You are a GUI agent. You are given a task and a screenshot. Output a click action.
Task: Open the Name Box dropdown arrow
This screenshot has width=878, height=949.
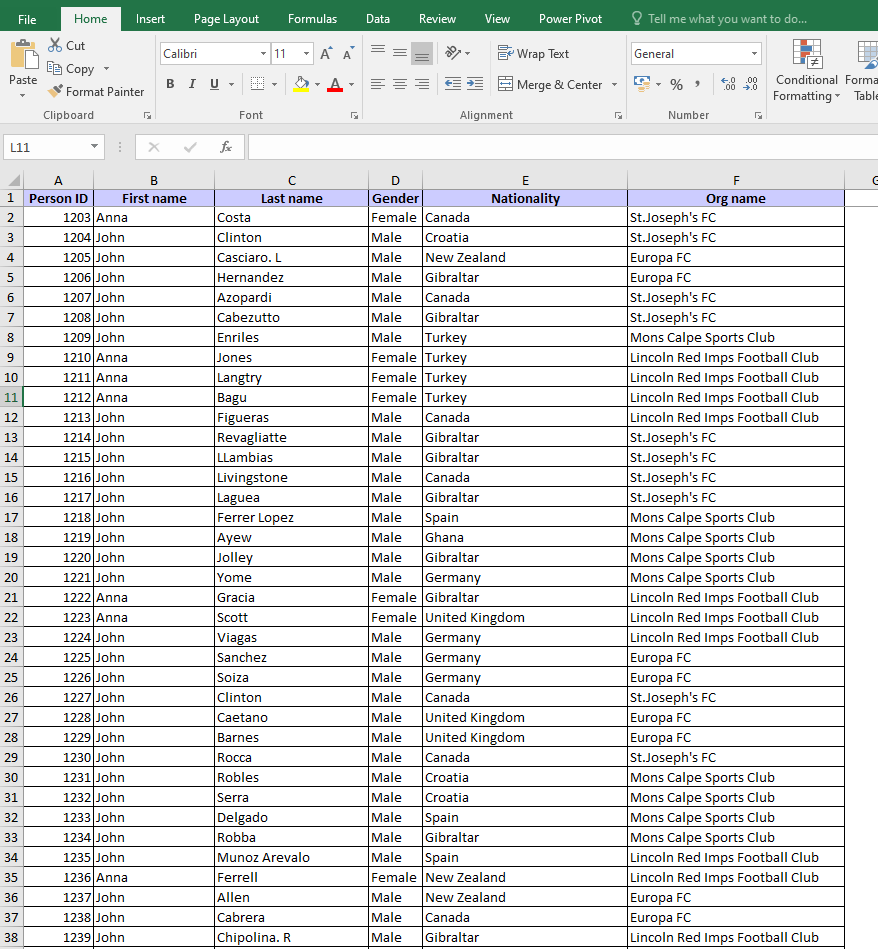pyautogui.click(x=95, y=147)
